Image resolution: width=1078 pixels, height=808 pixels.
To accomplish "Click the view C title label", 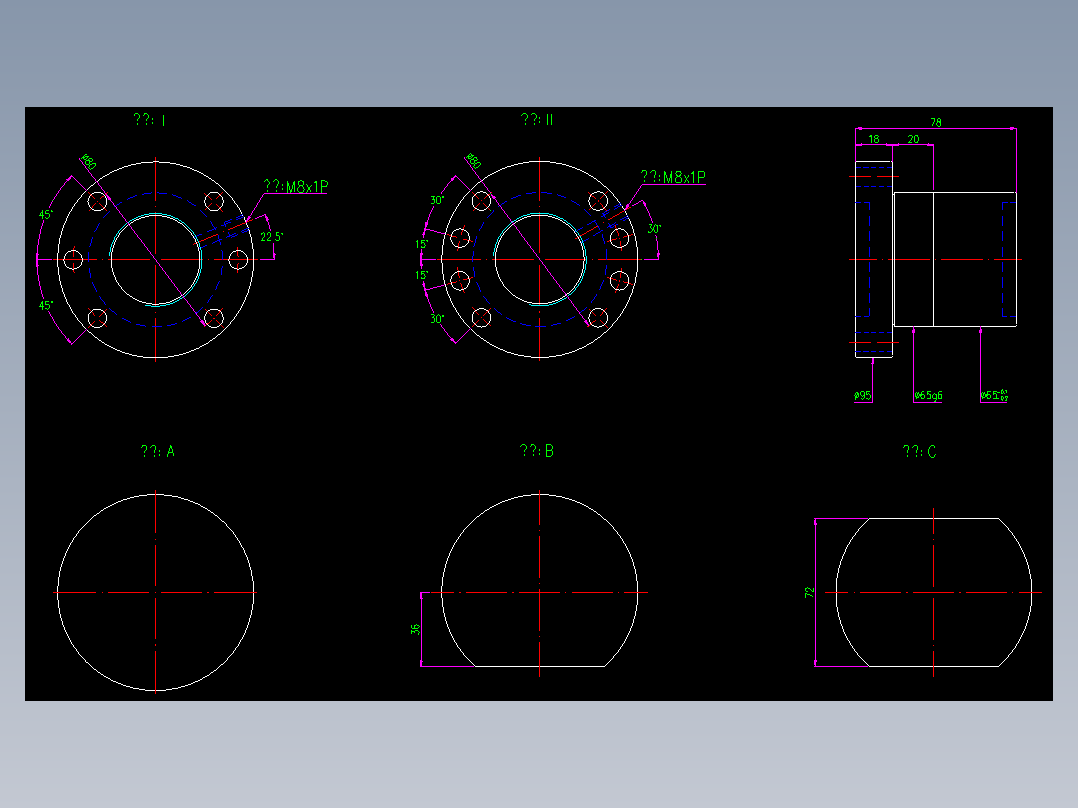I will point(919,451).
